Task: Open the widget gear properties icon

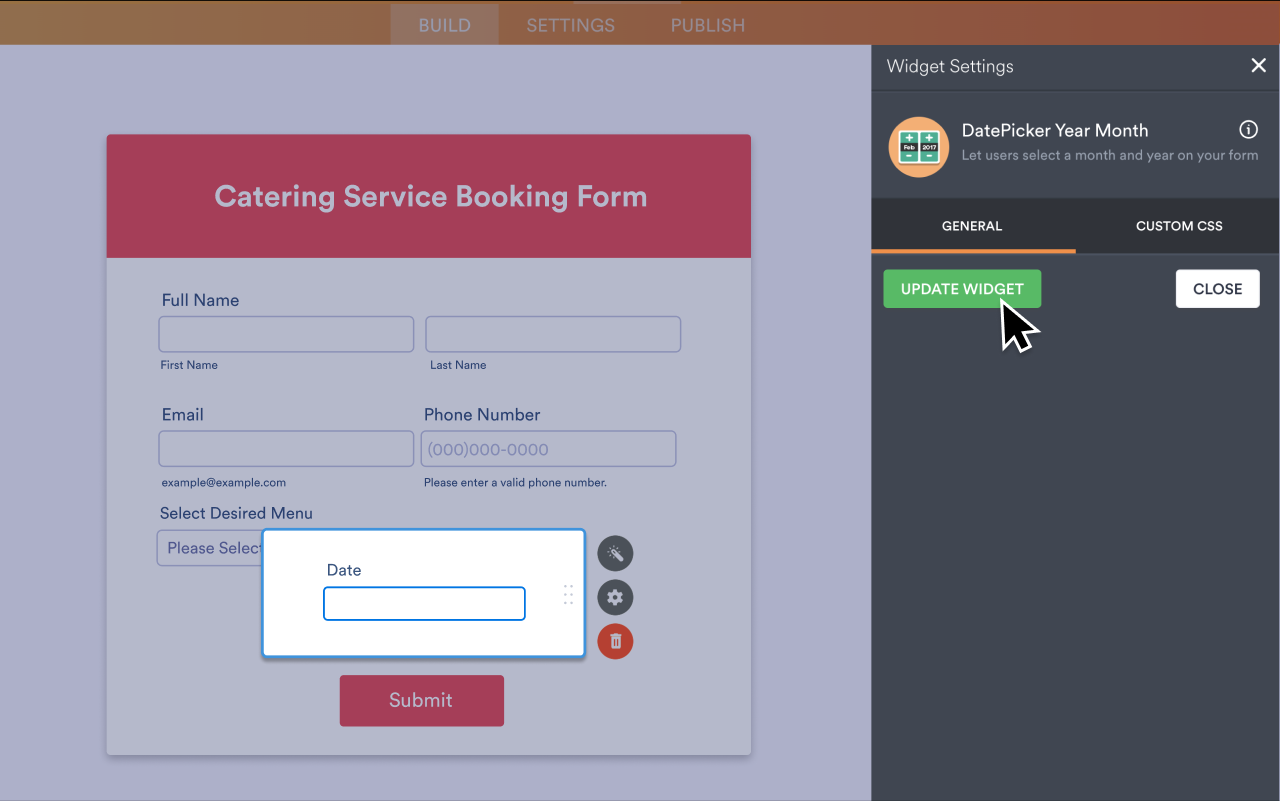Action: click(615, 597)
